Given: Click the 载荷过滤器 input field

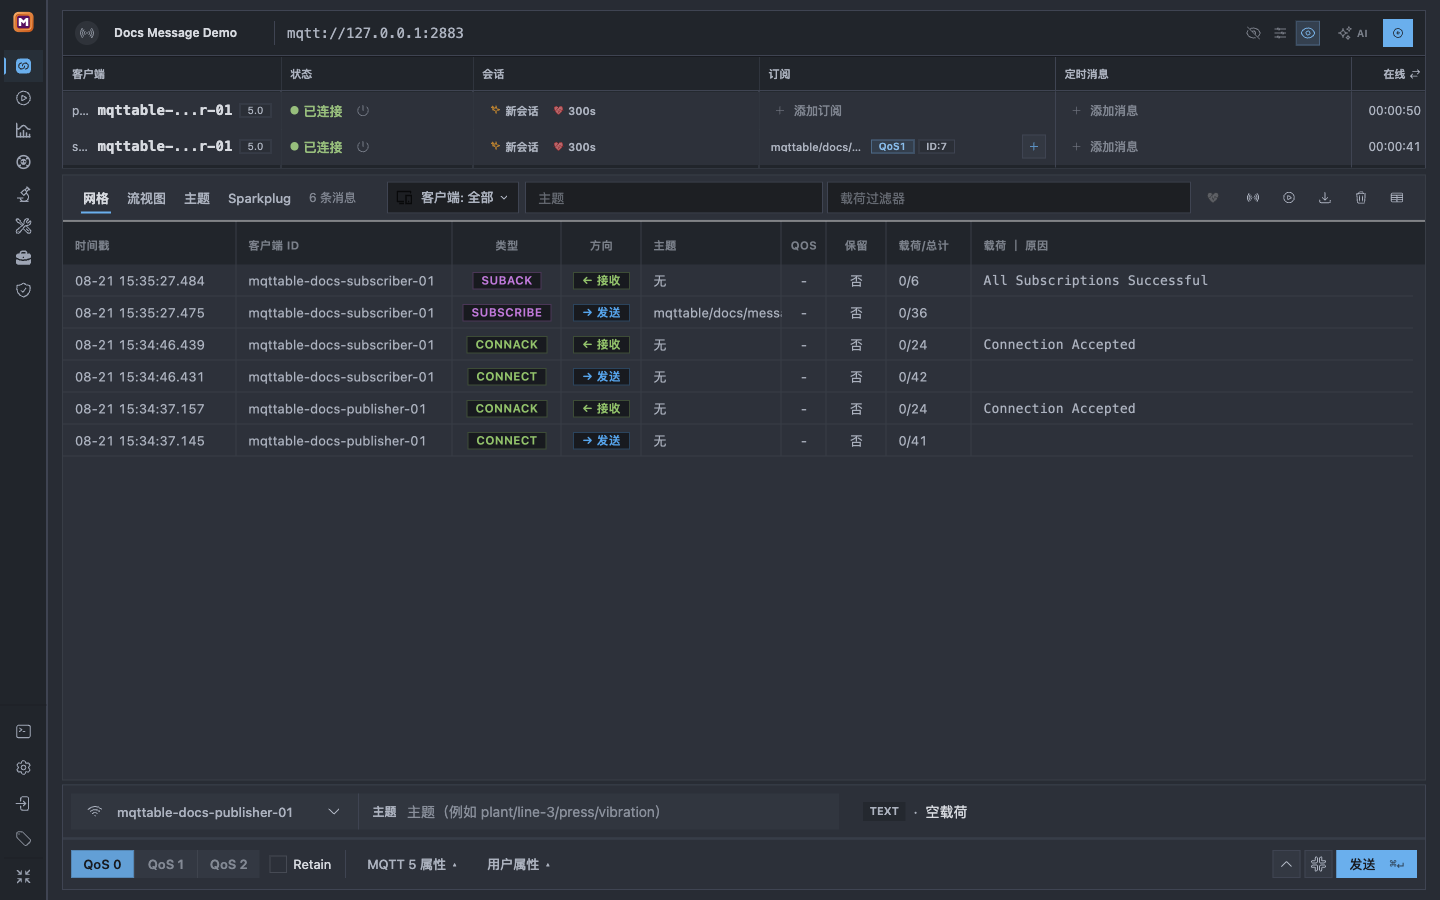Looking at the screenshot, I should point(1009,198).
